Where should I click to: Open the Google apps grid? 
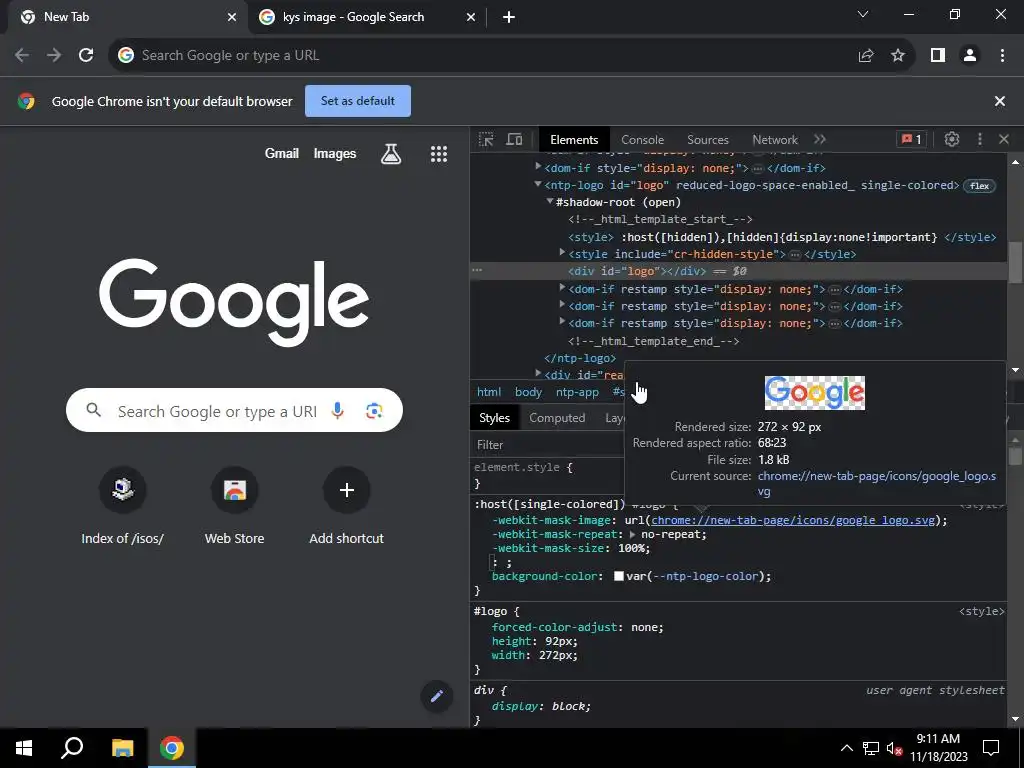pos(439,153)
